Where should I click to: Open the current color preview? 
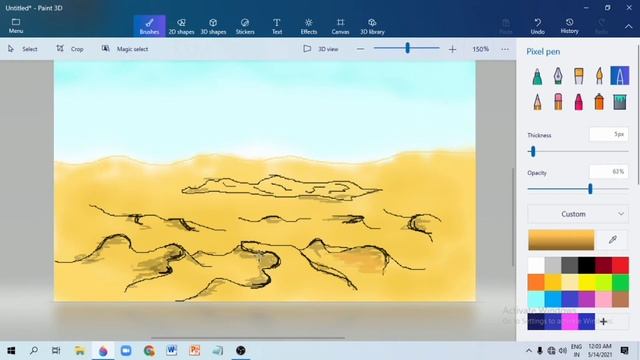[561, 240]
